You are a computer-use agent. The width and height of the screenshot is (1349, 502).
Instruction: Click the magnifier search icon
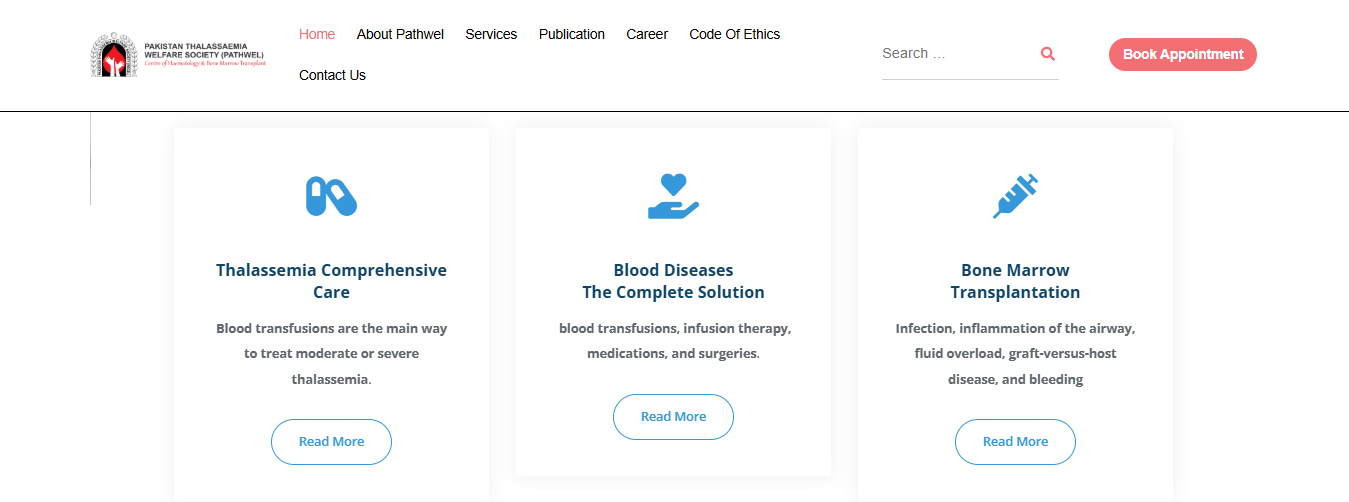tap(1048, 54)
